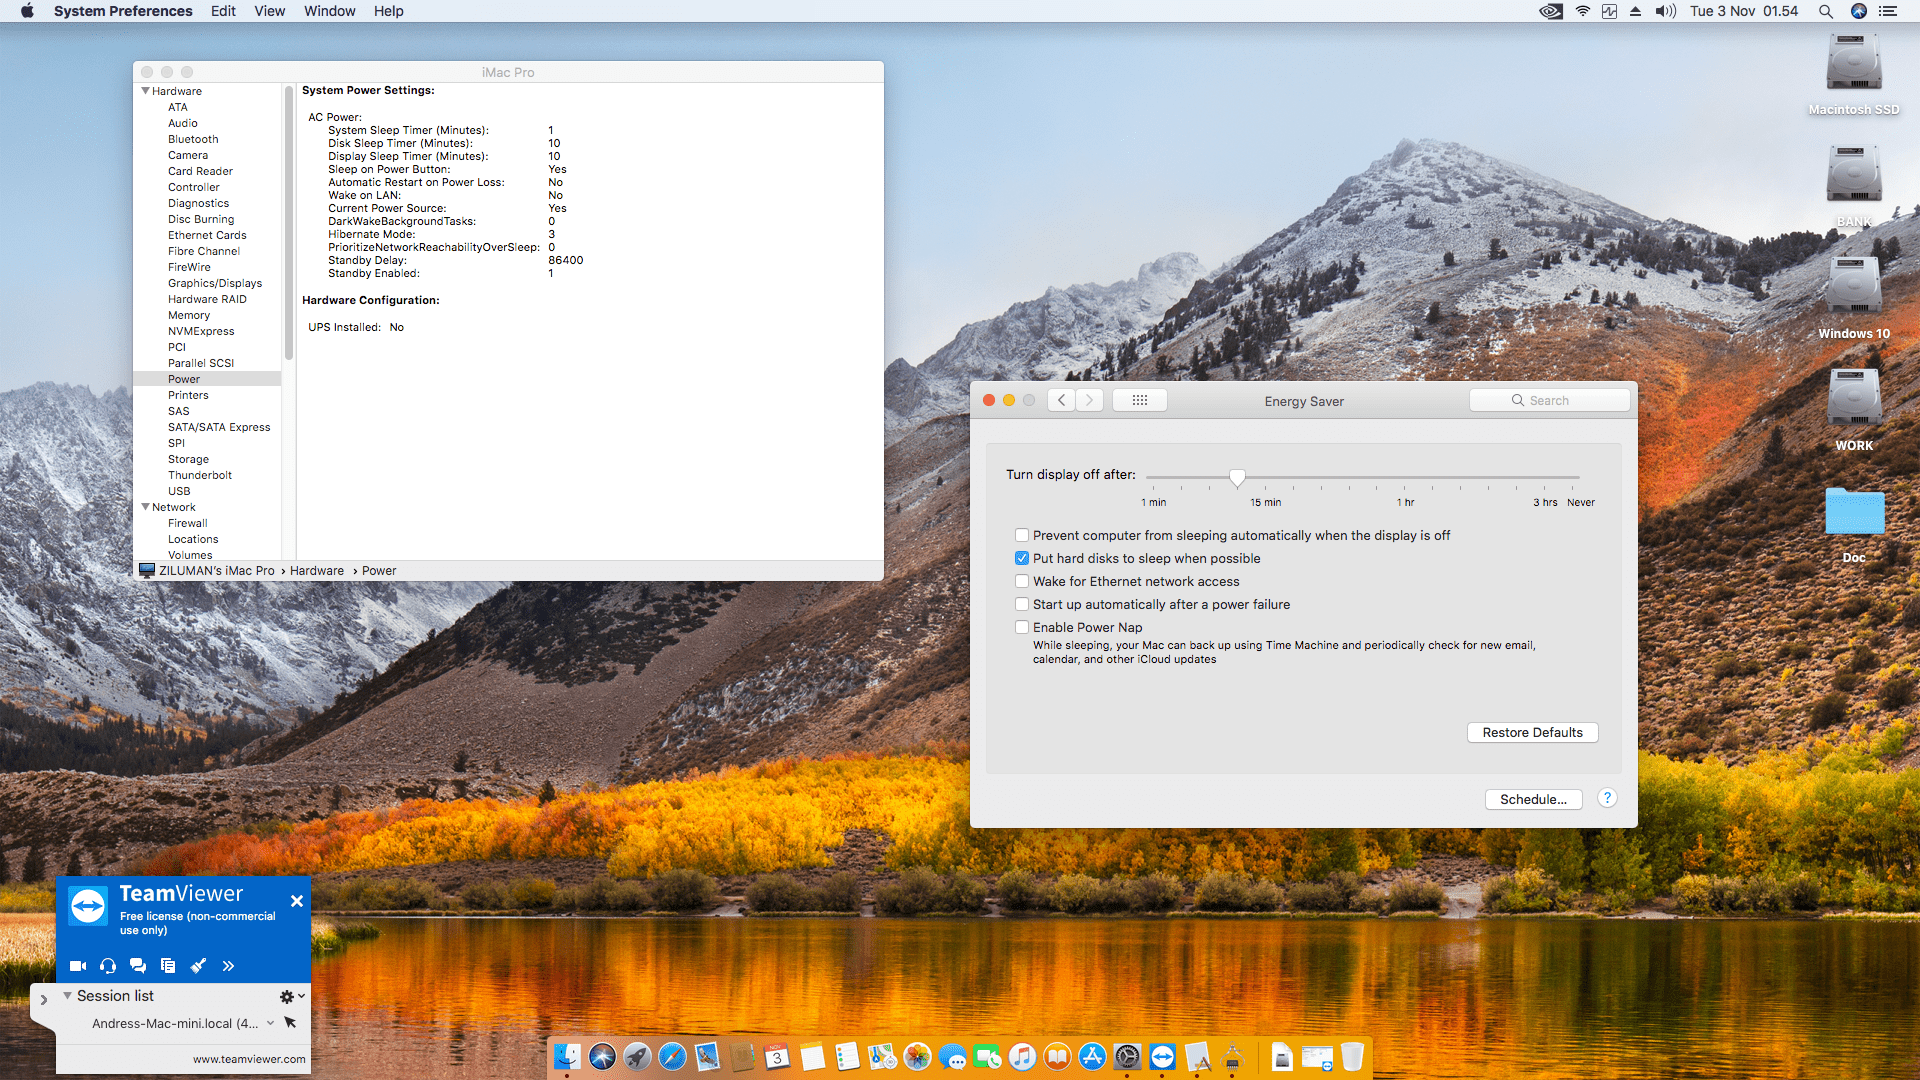
Task: Open Safari from the Dock
Action: coord(672,1057)
